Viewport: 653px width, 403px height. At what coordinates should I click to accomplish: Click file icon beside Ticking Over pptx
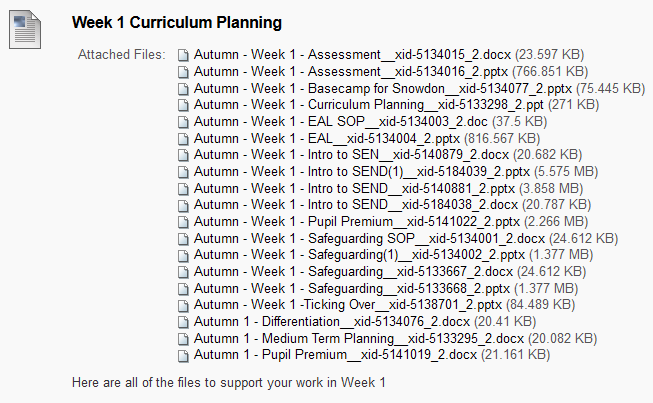(183, 306)
